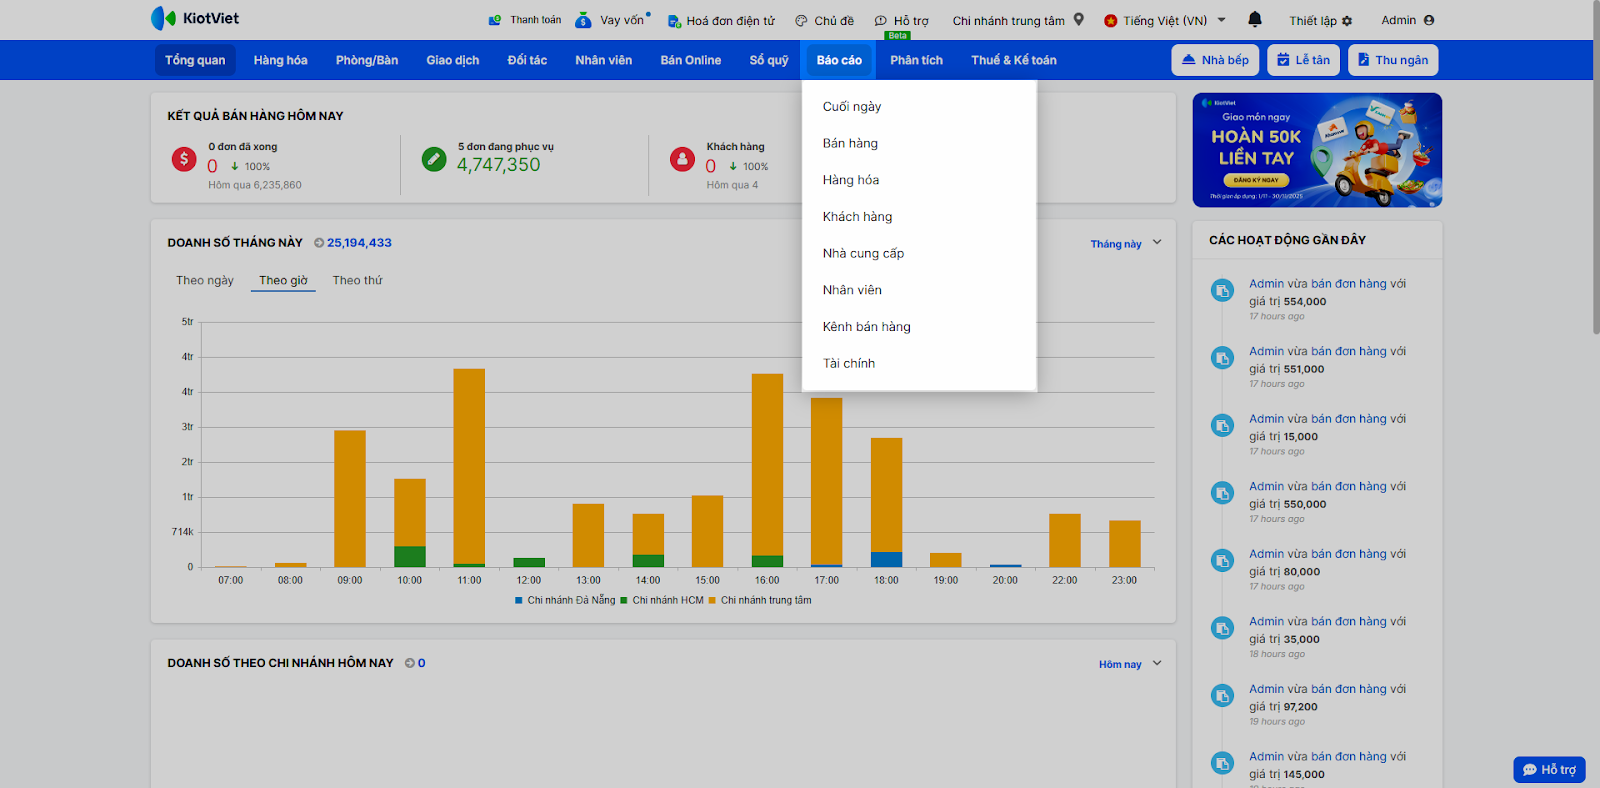The height and width of the screenshot is (788, 1600).
Task: Expand the Hôm nay period dropdown
Action: pyautogui.click(x=1157, y=664)
